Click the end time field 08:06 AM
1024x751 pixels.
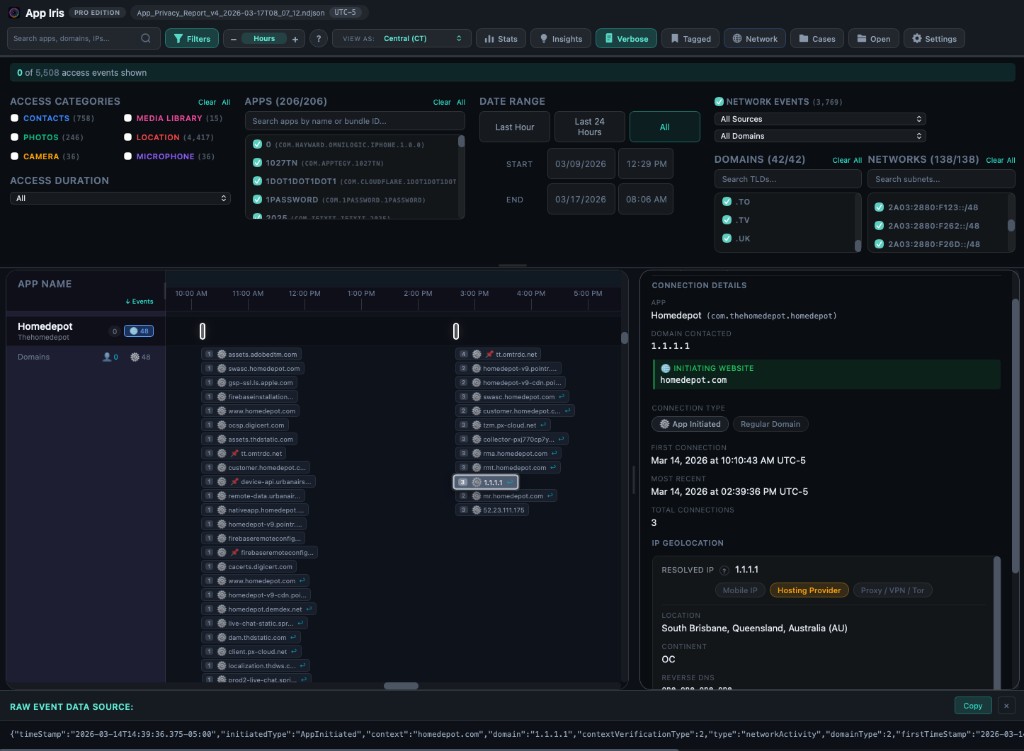pos(646,199)
